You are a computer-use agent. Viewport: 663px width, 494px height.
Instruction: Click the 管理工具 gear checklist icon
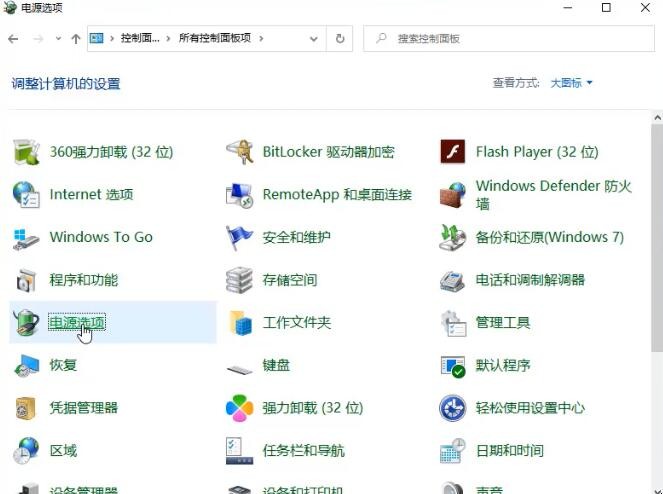coord(453,323)
